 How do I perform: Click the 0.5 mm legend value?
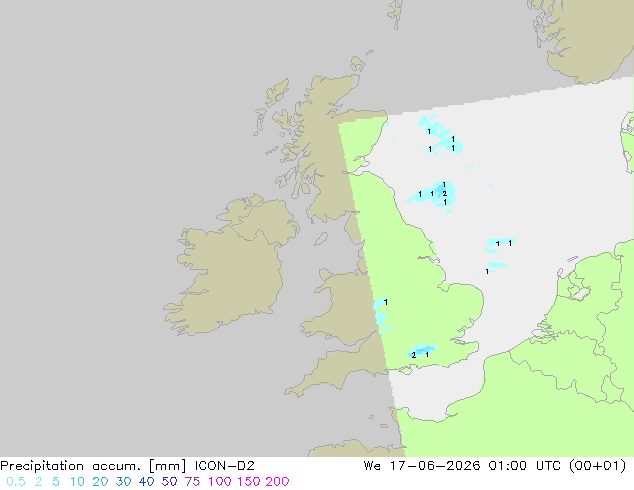pos(16,482)
